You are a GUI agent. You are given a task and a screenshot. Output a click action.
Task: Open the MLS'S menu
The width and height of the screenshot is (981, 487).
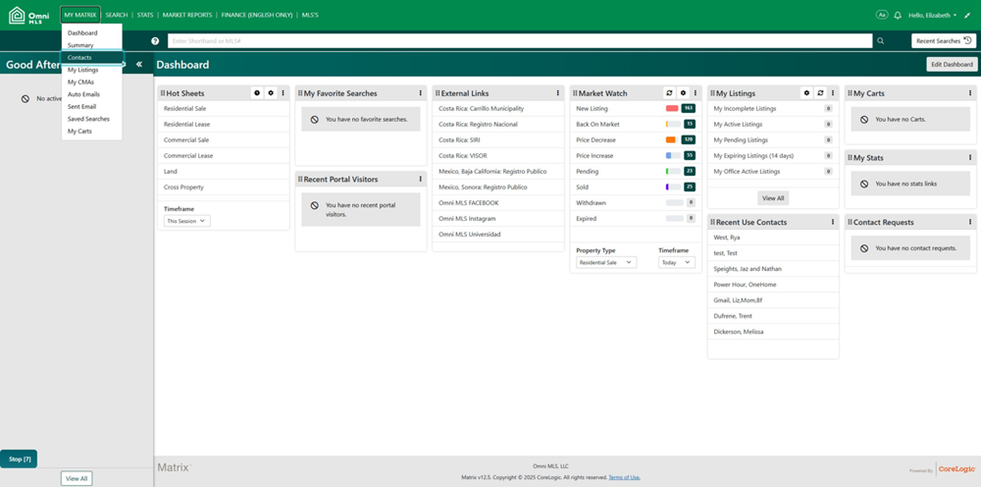310,15
